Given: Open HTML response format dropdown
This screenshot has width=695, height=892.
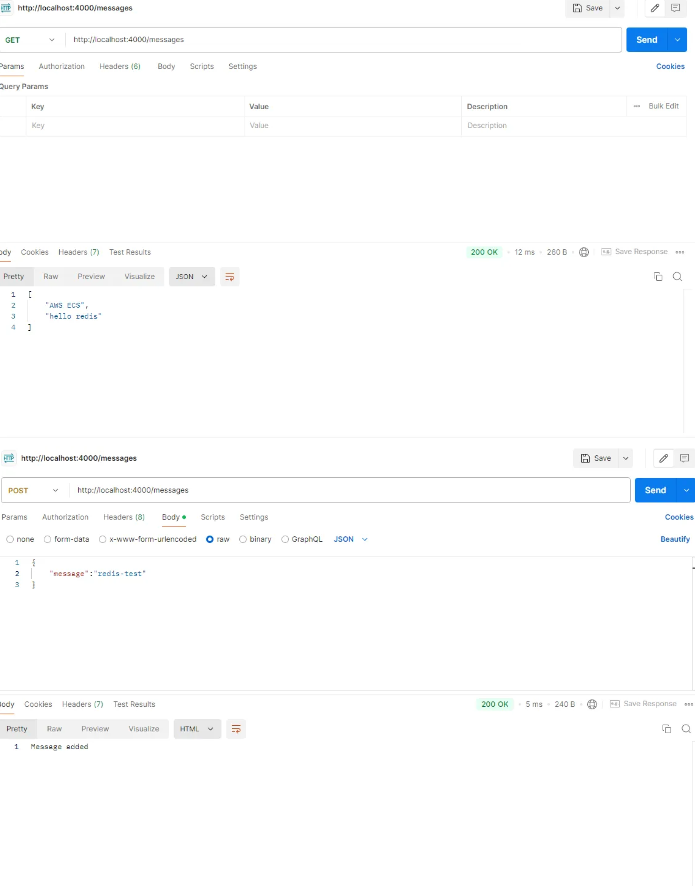Looking at the screenshot, I should 197,729.
